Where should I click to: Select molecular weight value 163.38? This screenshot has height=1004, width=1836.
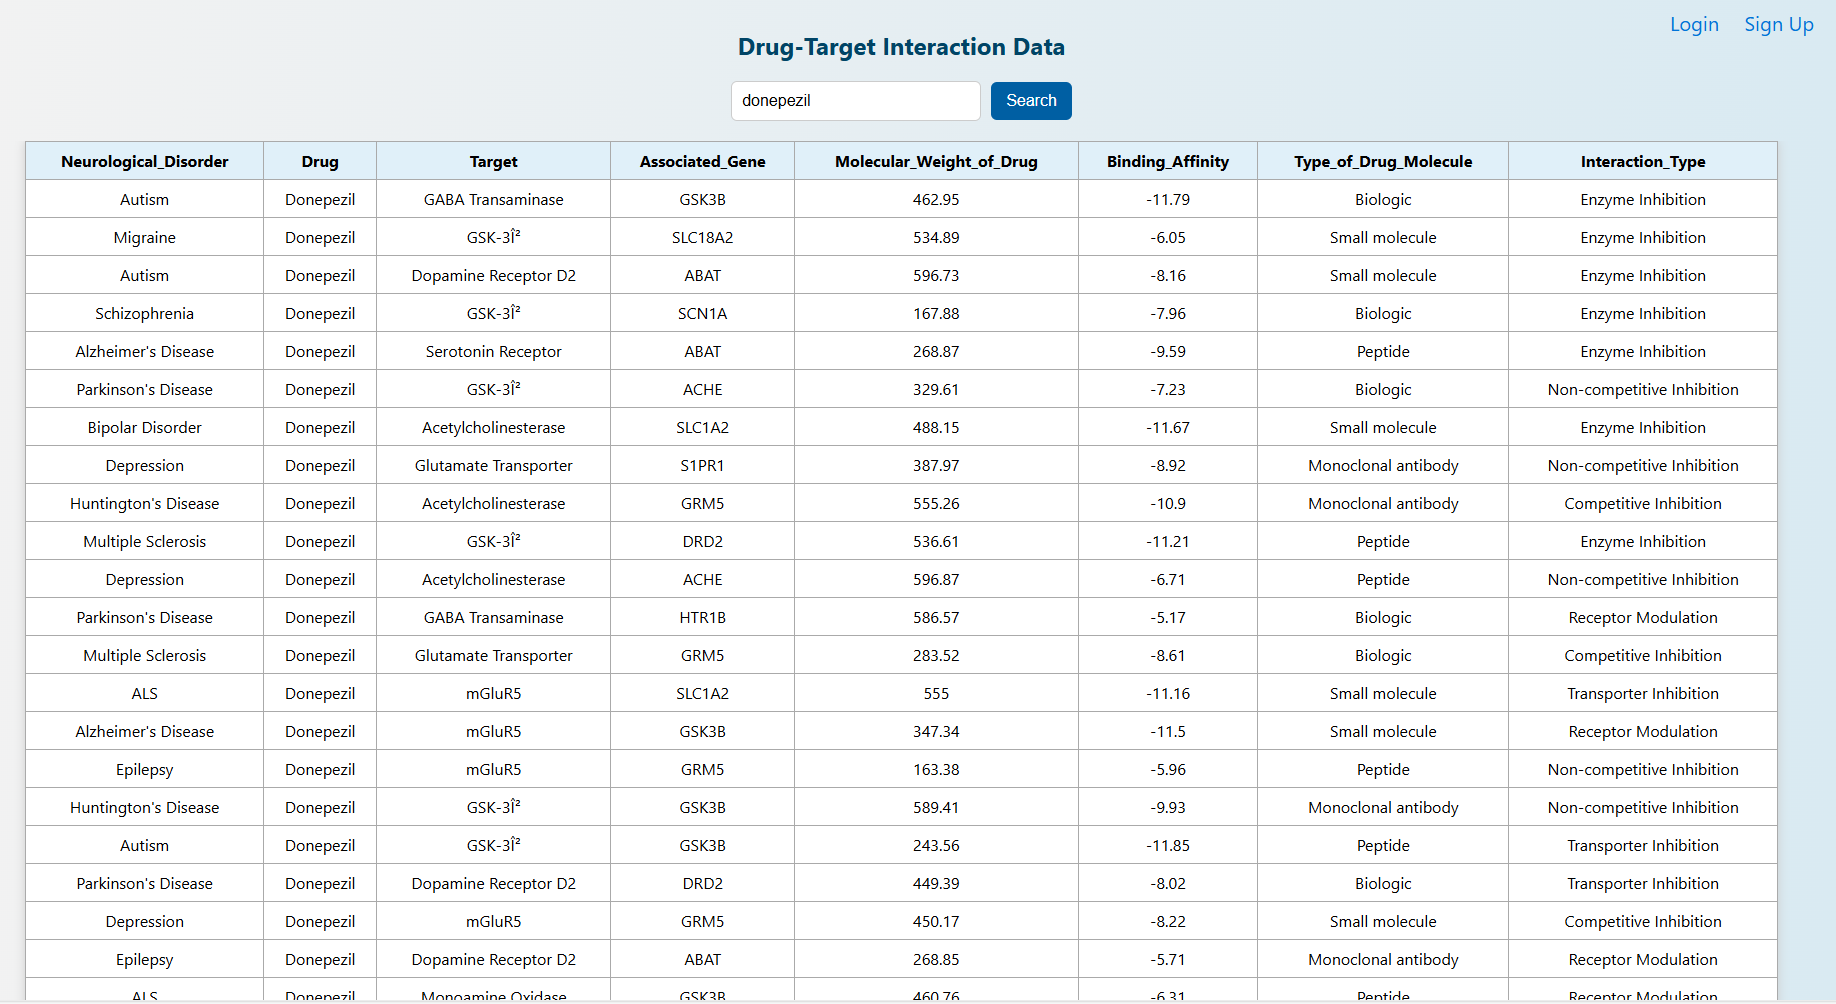936,769
